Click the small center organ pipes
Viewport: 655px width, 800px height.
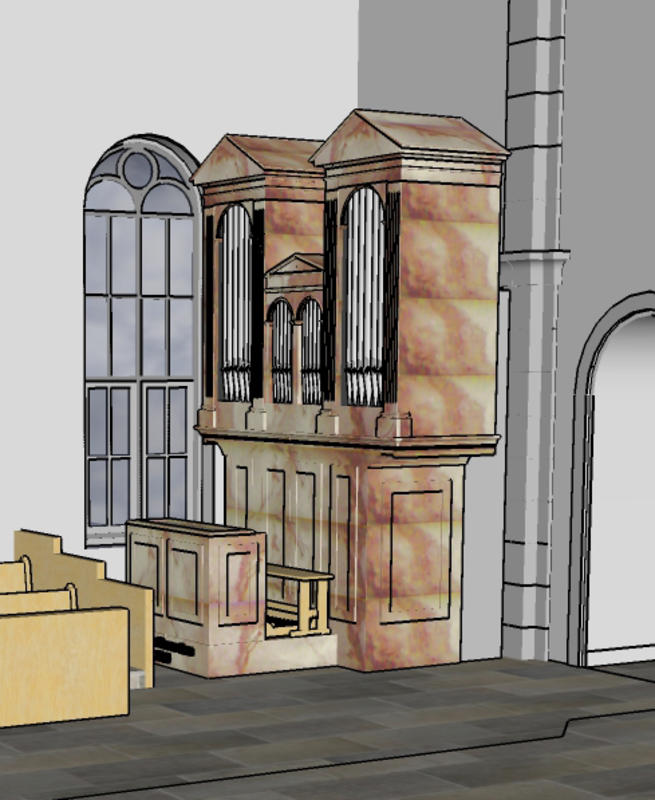tap(295, 352)
